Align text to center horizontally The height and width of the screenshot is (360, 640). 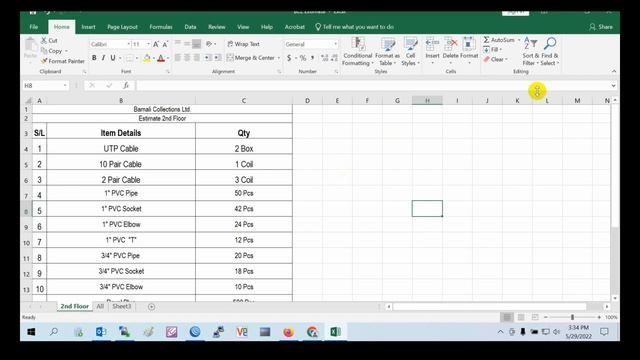tap(187, 58)
